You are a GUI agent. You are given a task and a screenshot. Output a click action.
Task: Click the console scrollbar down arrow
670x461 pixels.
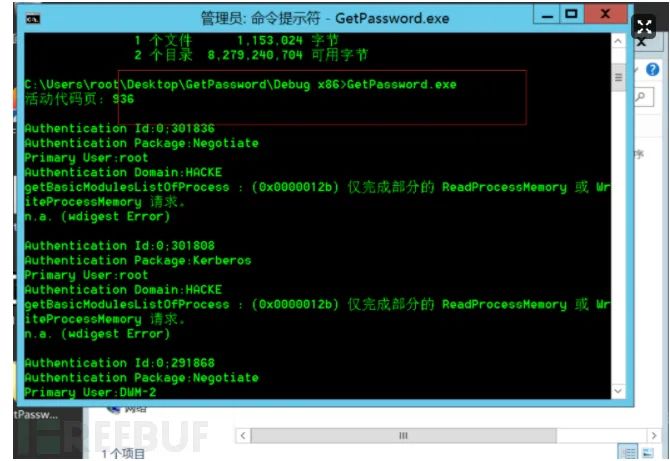tap(618, 391)
